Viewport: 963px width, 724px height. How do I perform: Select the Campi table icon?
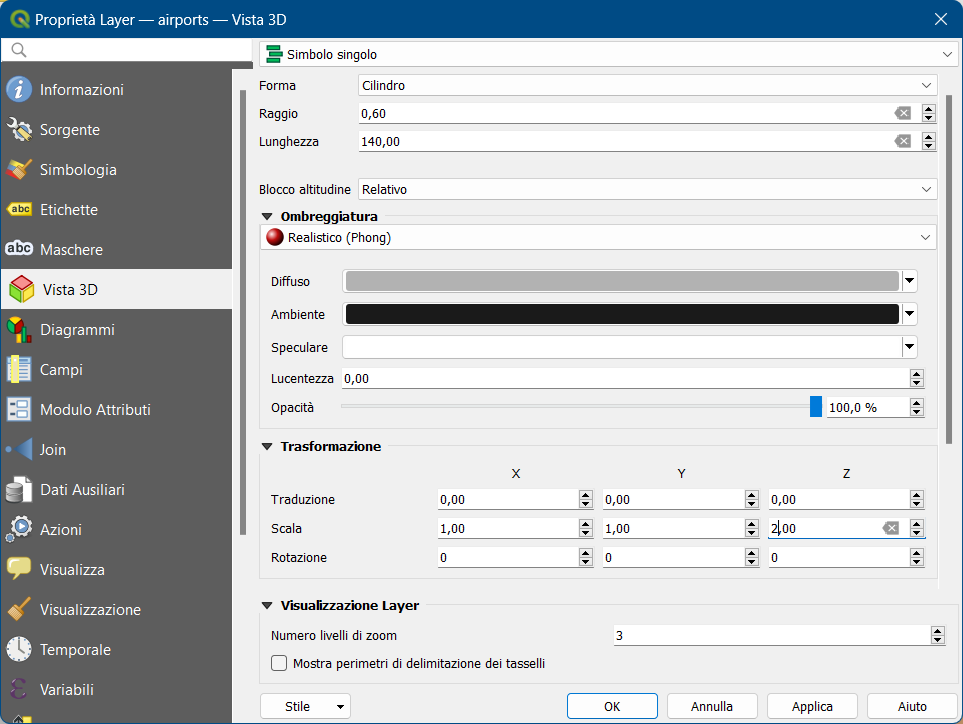(19, 370)
